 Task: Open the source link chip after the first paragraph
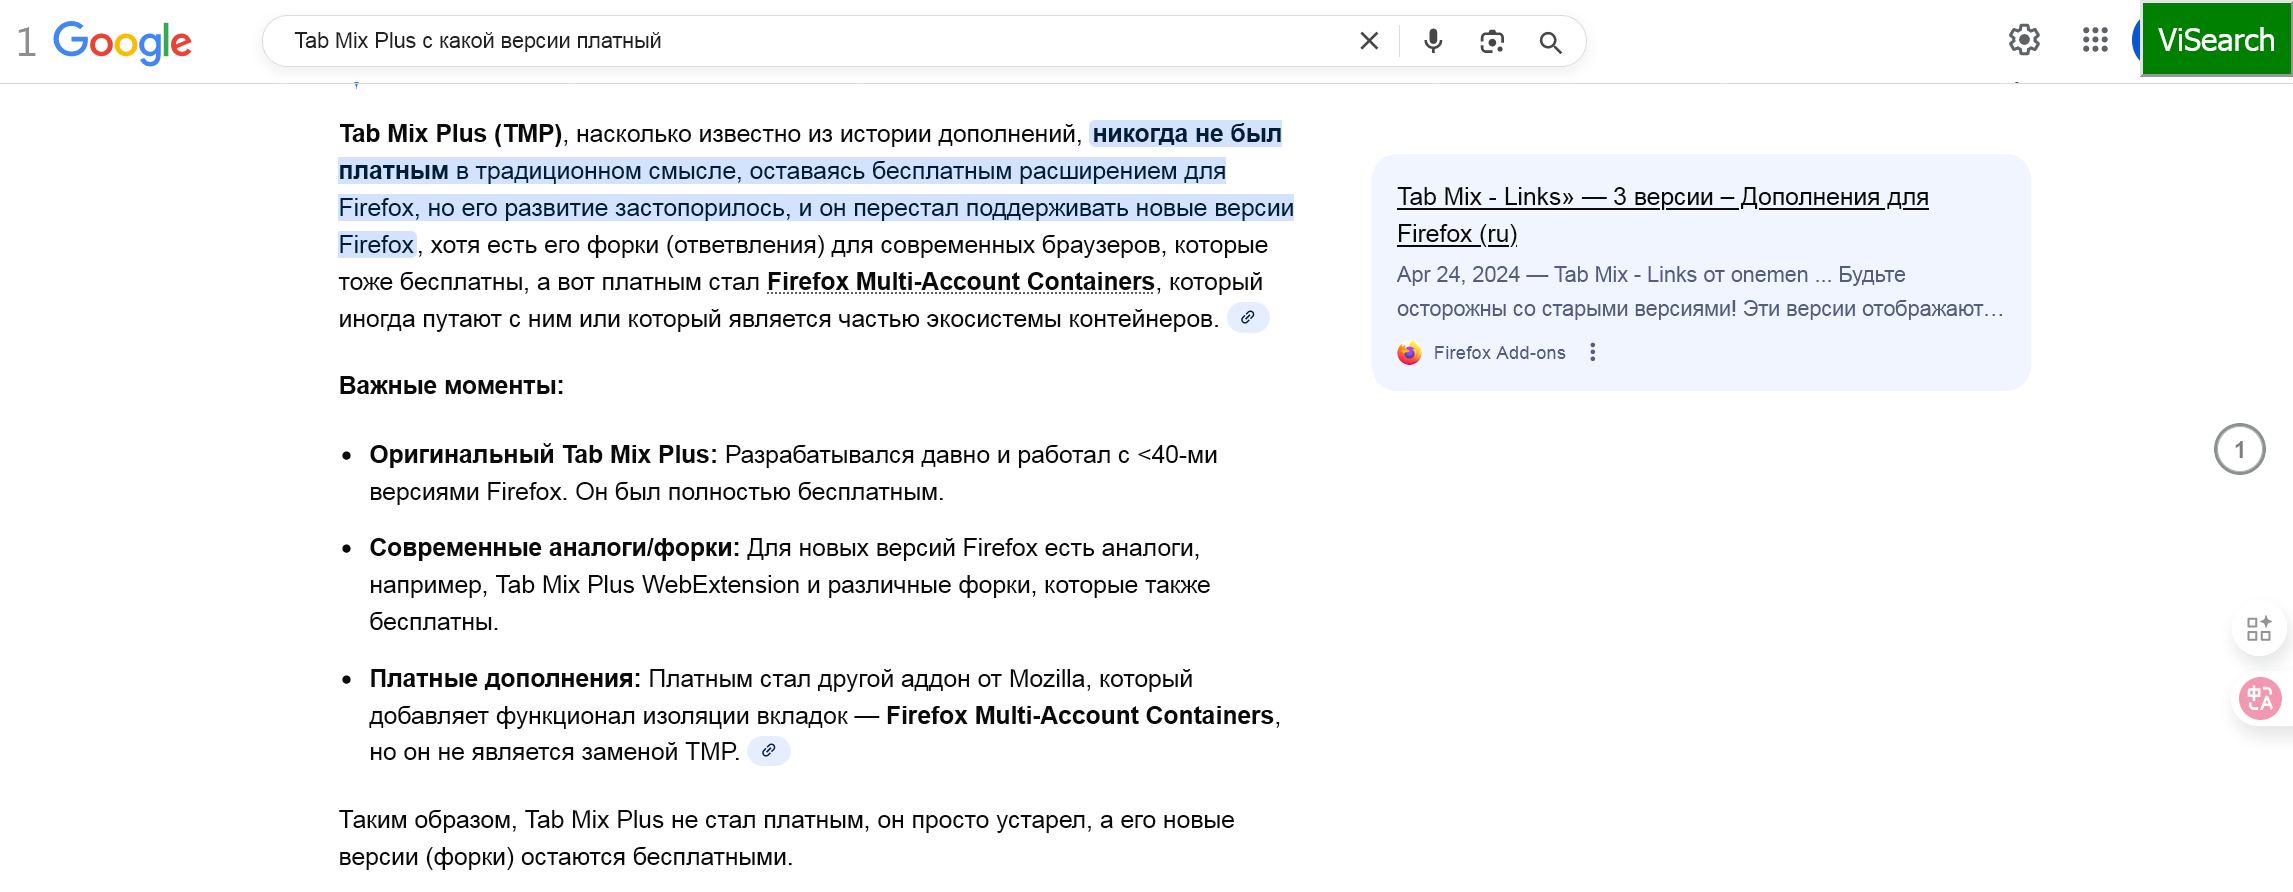1248,318
